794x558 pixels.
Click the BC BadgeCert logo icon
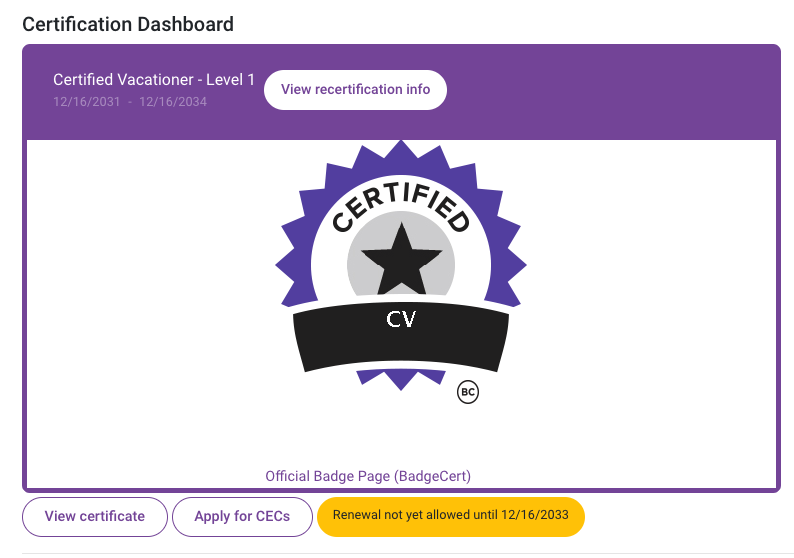(x=467, y=392)
